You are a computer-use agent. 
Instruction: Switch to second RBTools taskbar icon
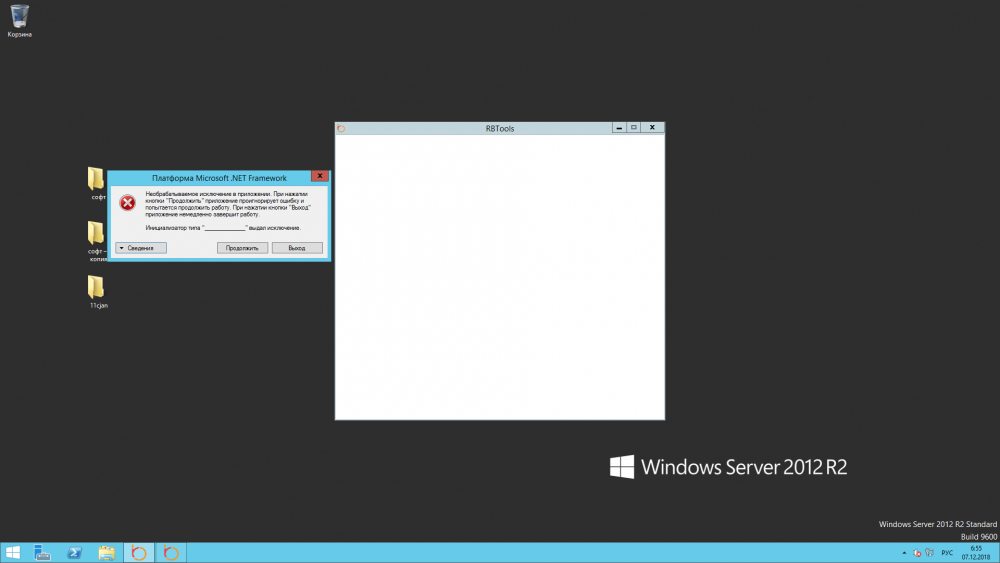(x=171, y=552)
